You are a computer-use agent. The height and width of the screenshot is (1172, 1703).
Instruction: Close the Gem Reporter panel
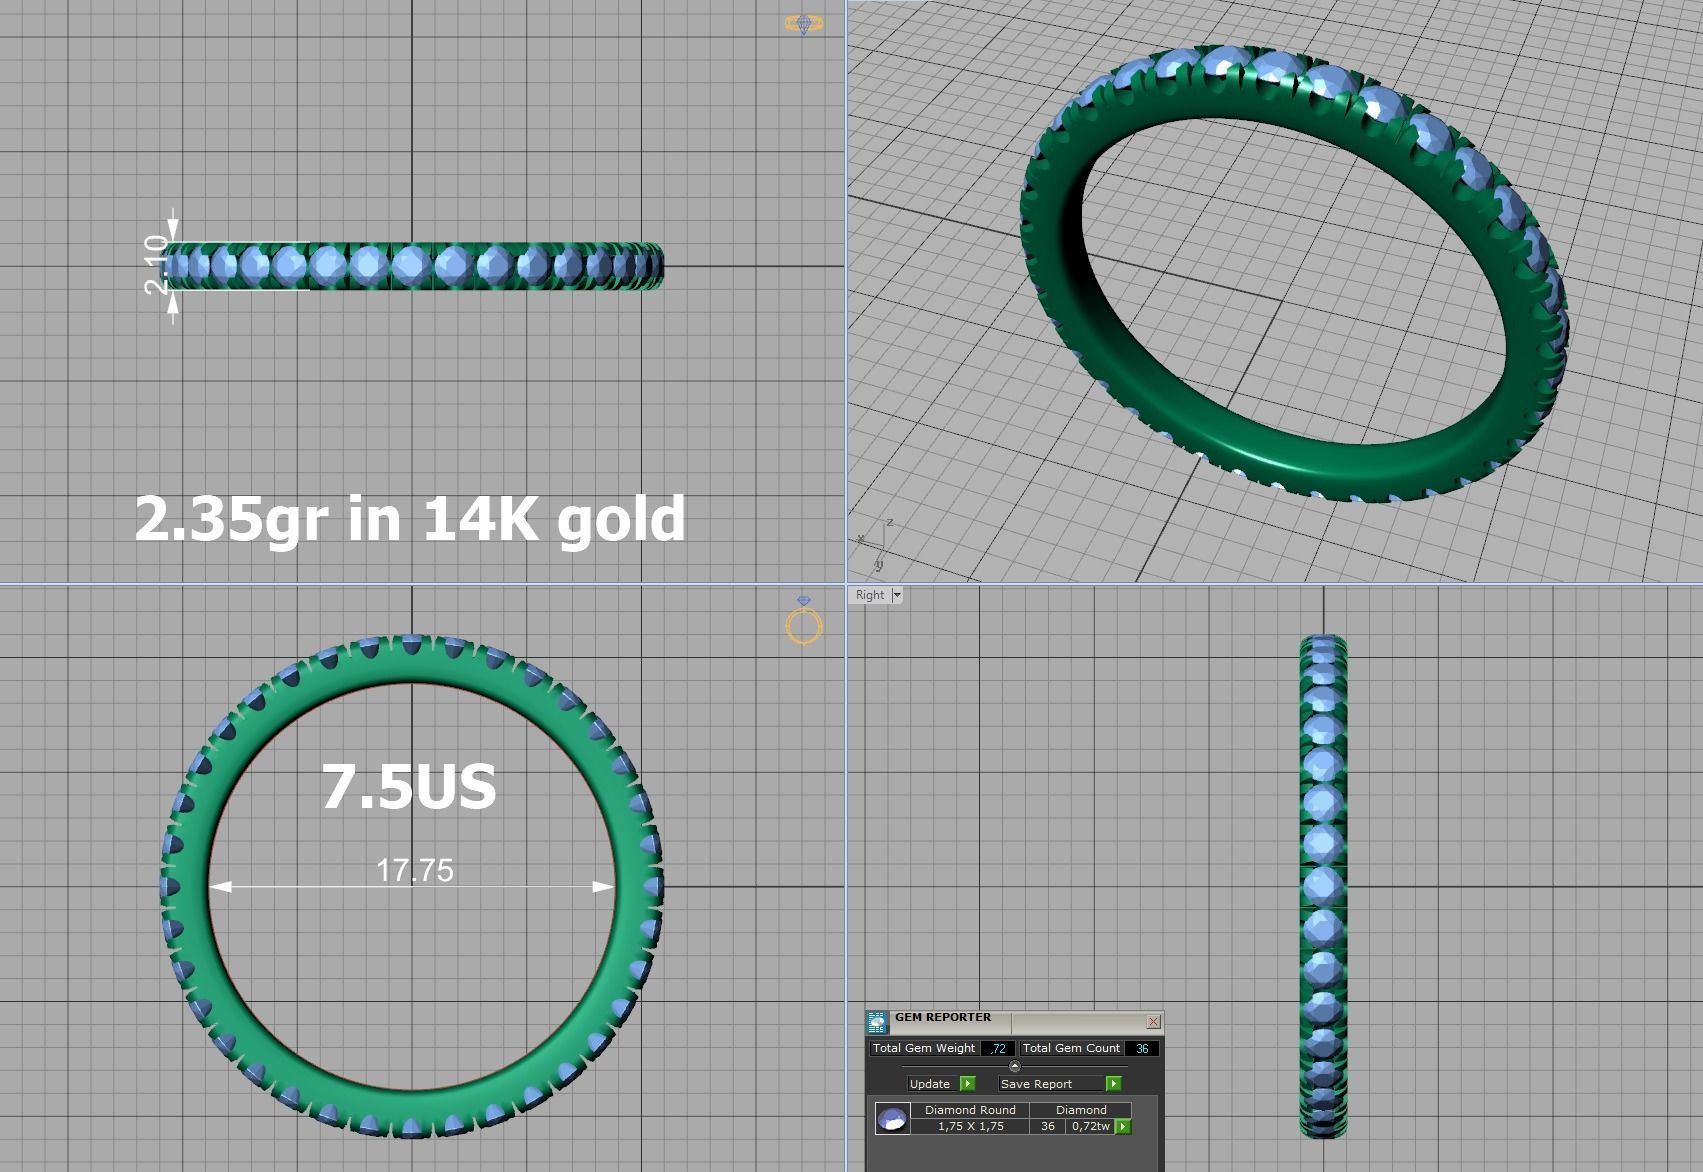click(x=1153, y=1021)
